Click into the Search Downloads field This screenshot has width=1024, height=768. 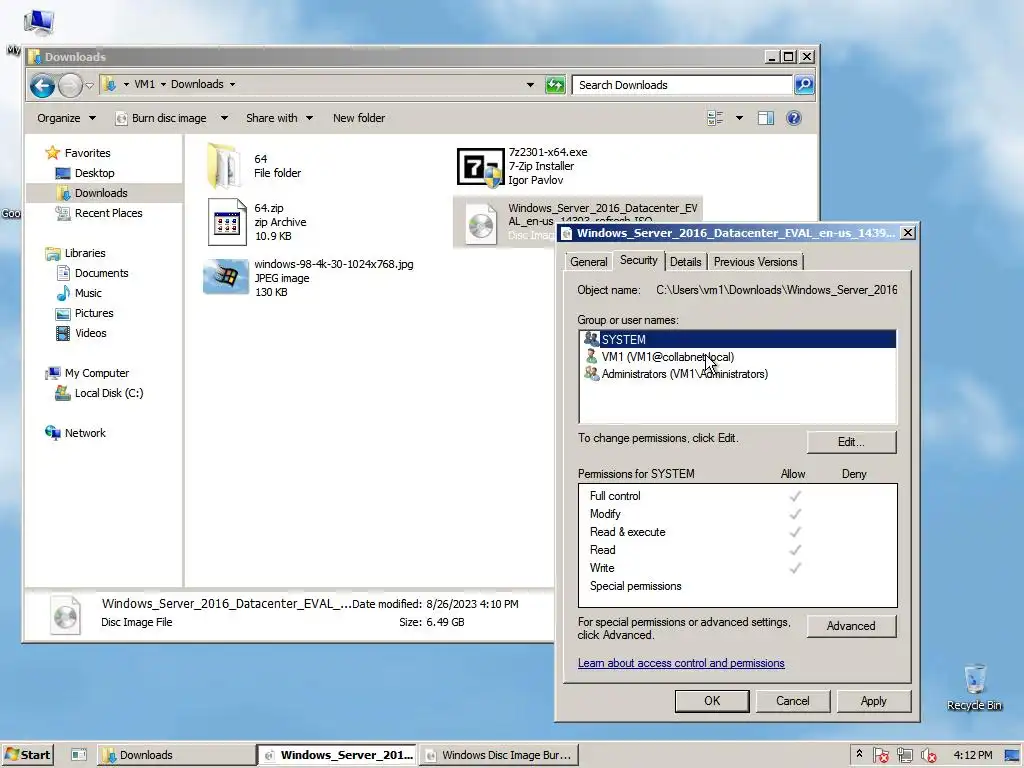point(682,85)
